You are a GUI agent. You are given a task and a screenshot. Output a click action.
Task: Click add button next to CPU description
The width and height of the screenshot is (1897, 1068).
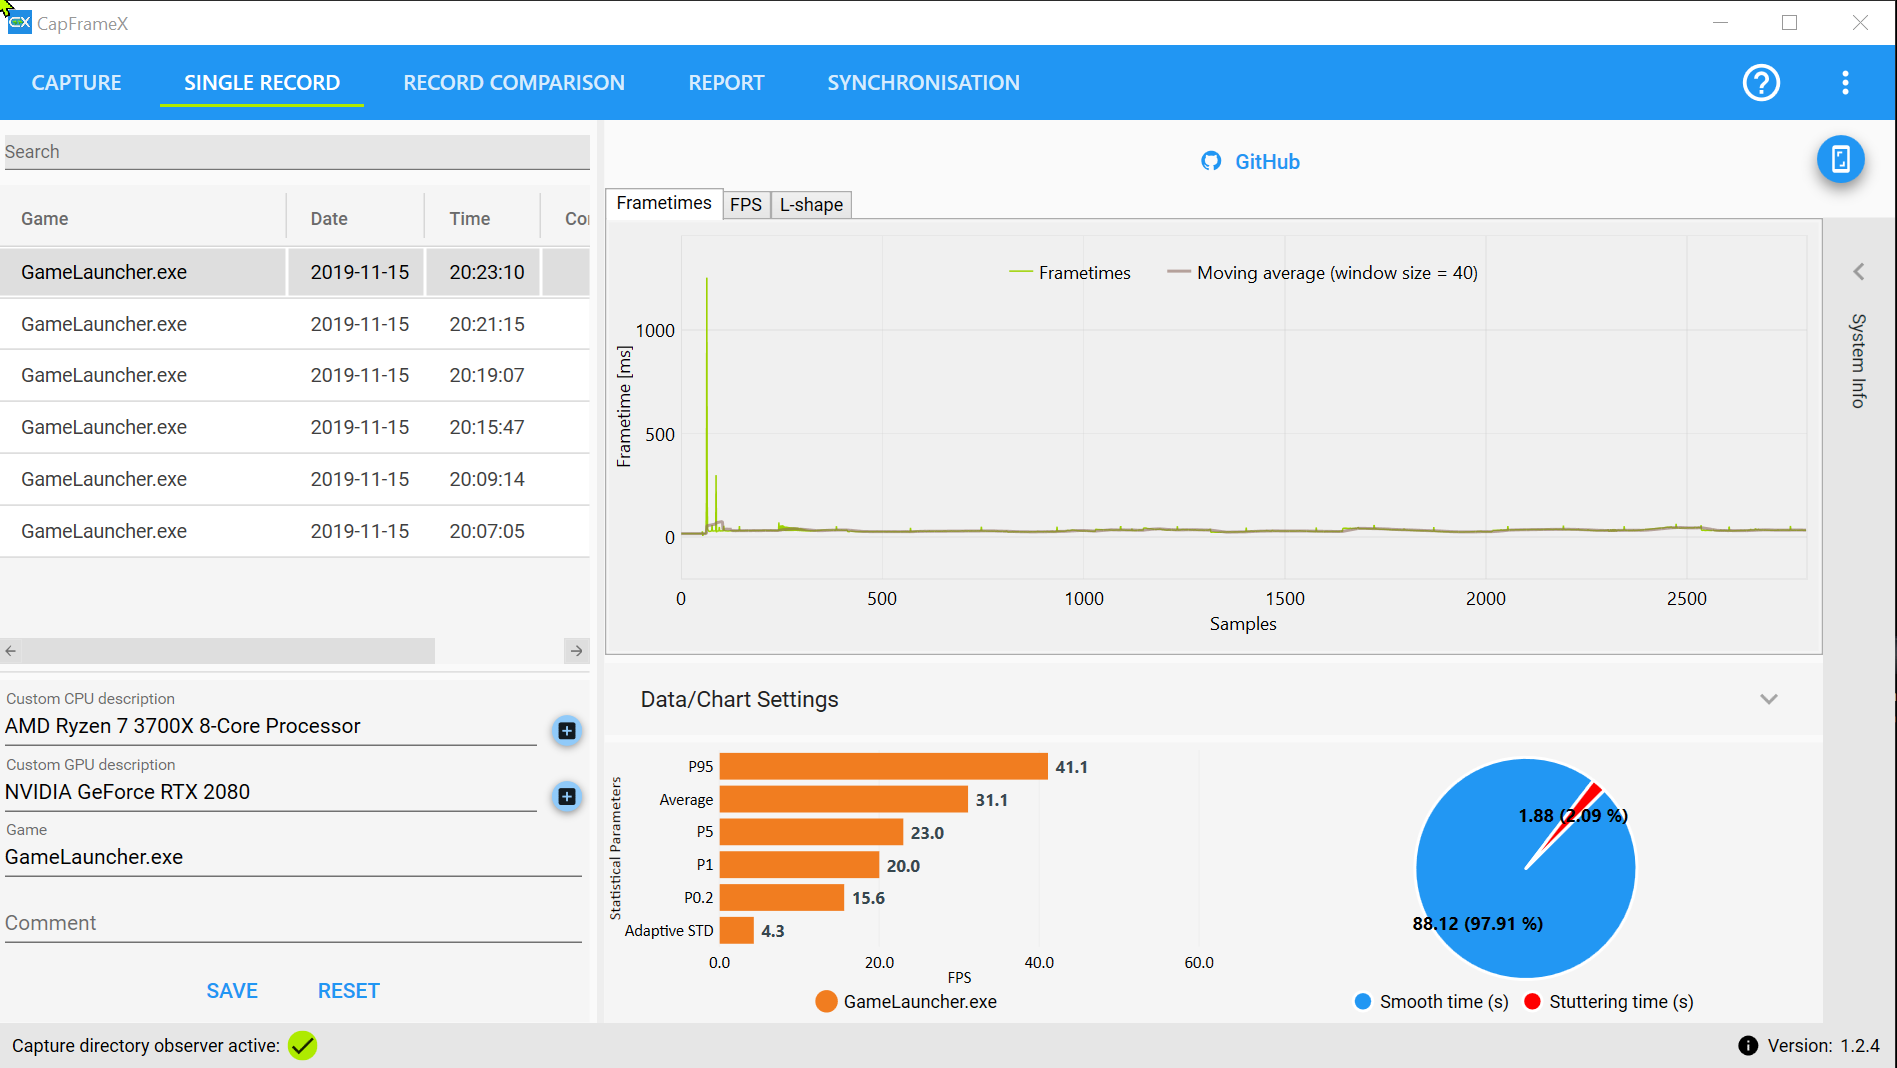(567, 731)
